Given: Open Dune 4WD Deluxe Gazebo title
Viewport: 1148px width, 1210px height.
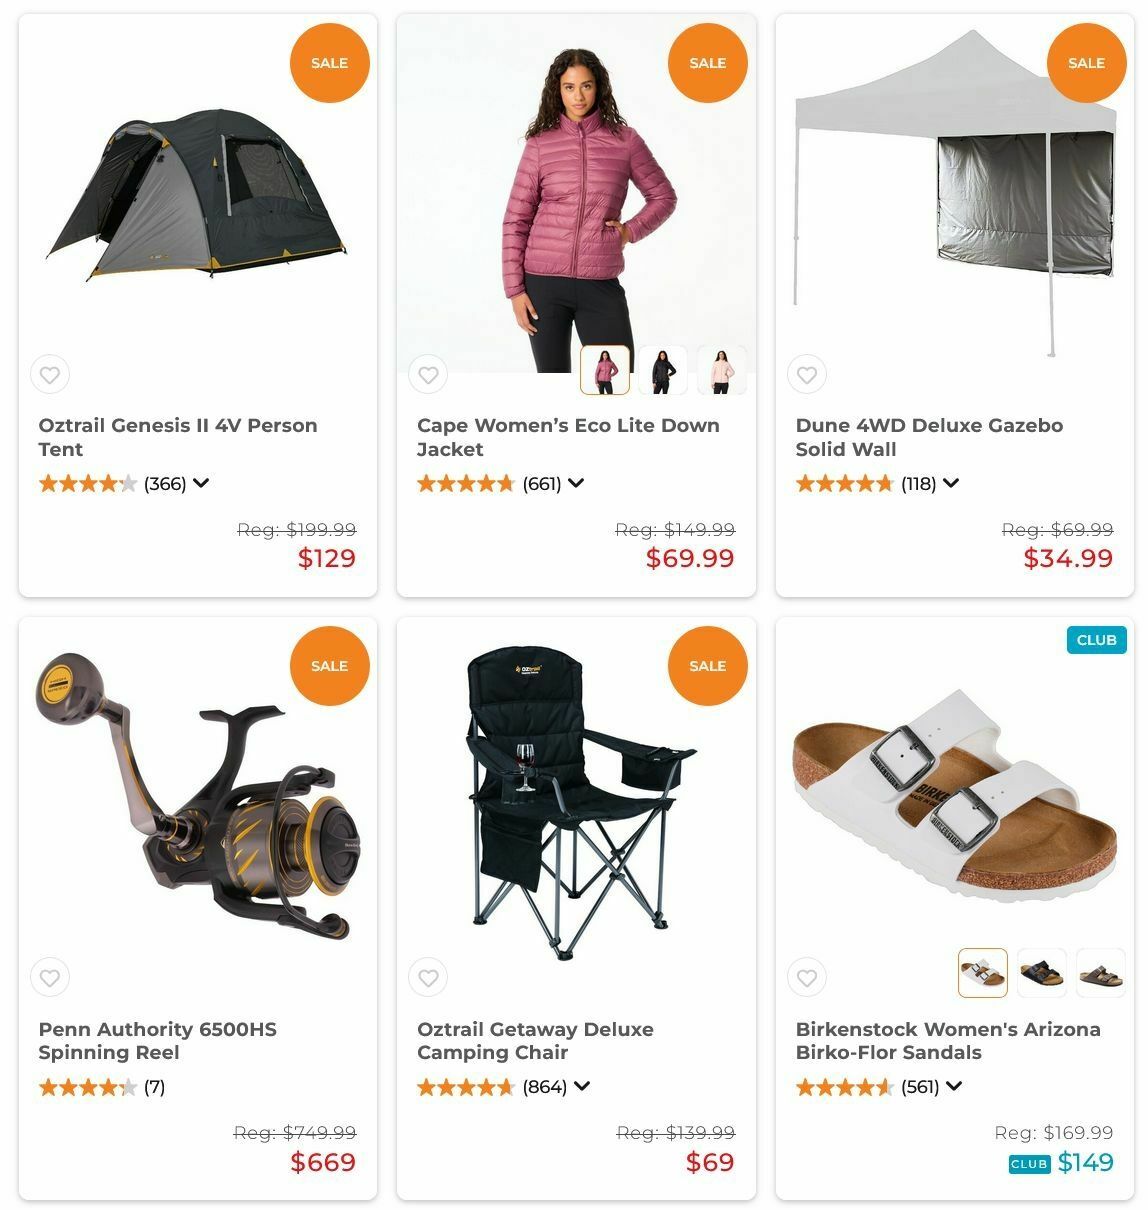Looking at the screenshot, I should pos(929,437).
